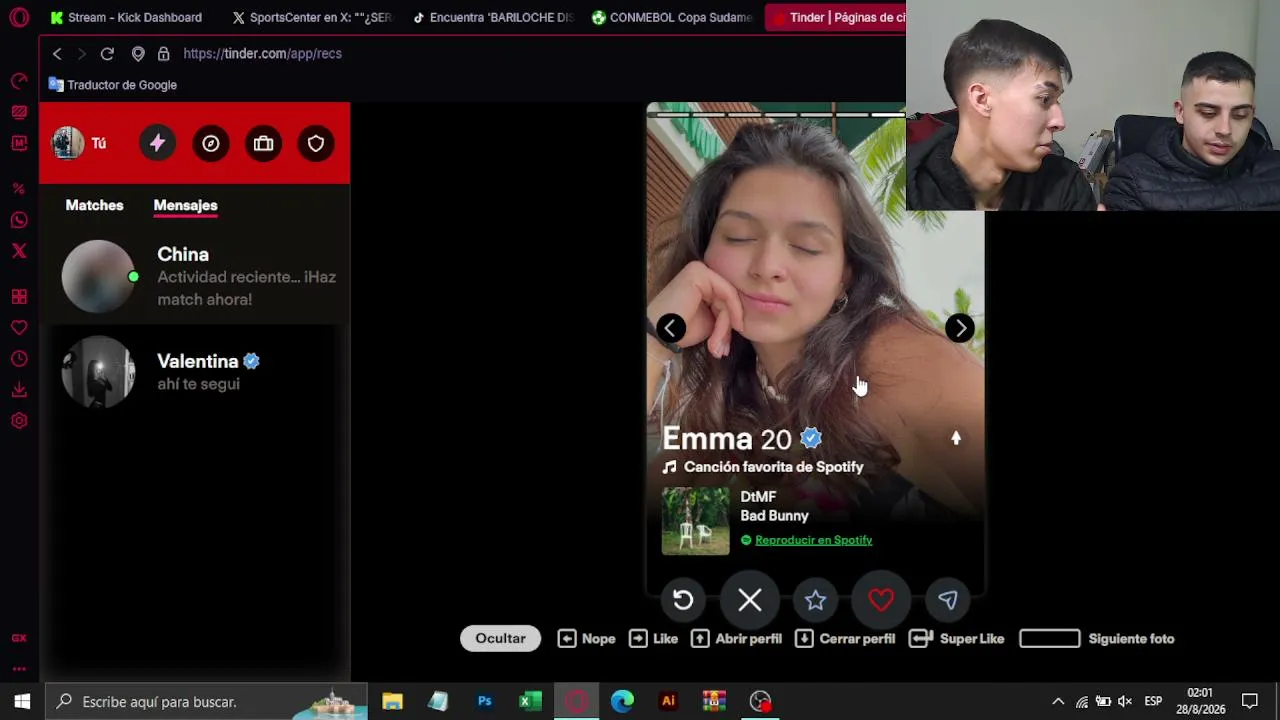This screenshot has height=720, width=1280.
Task: Open File Explorer from the taskbar
Action: tap(392, 701)
